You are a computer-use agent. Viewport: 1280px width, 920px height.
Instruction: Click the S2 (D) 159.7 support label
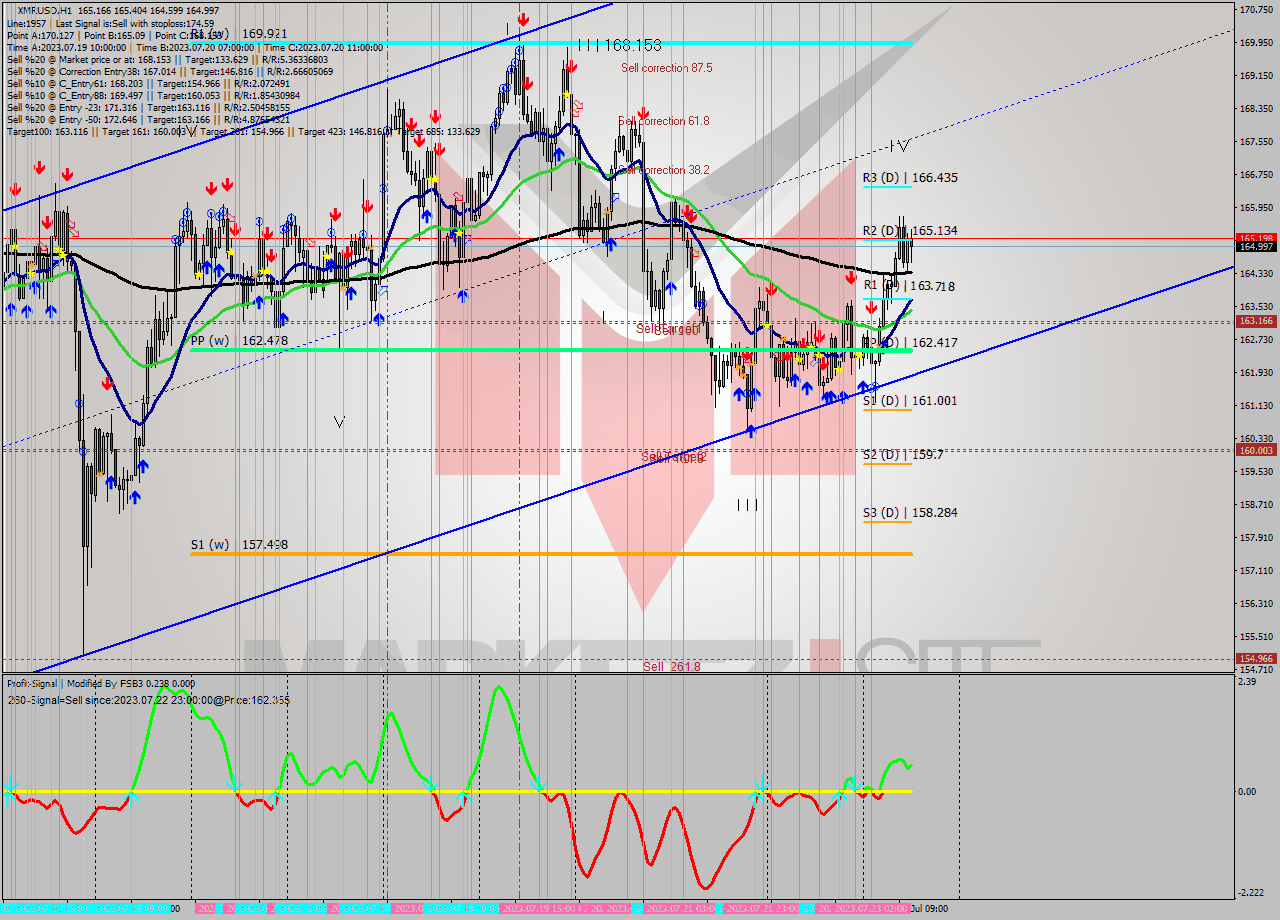click(902, 454)
